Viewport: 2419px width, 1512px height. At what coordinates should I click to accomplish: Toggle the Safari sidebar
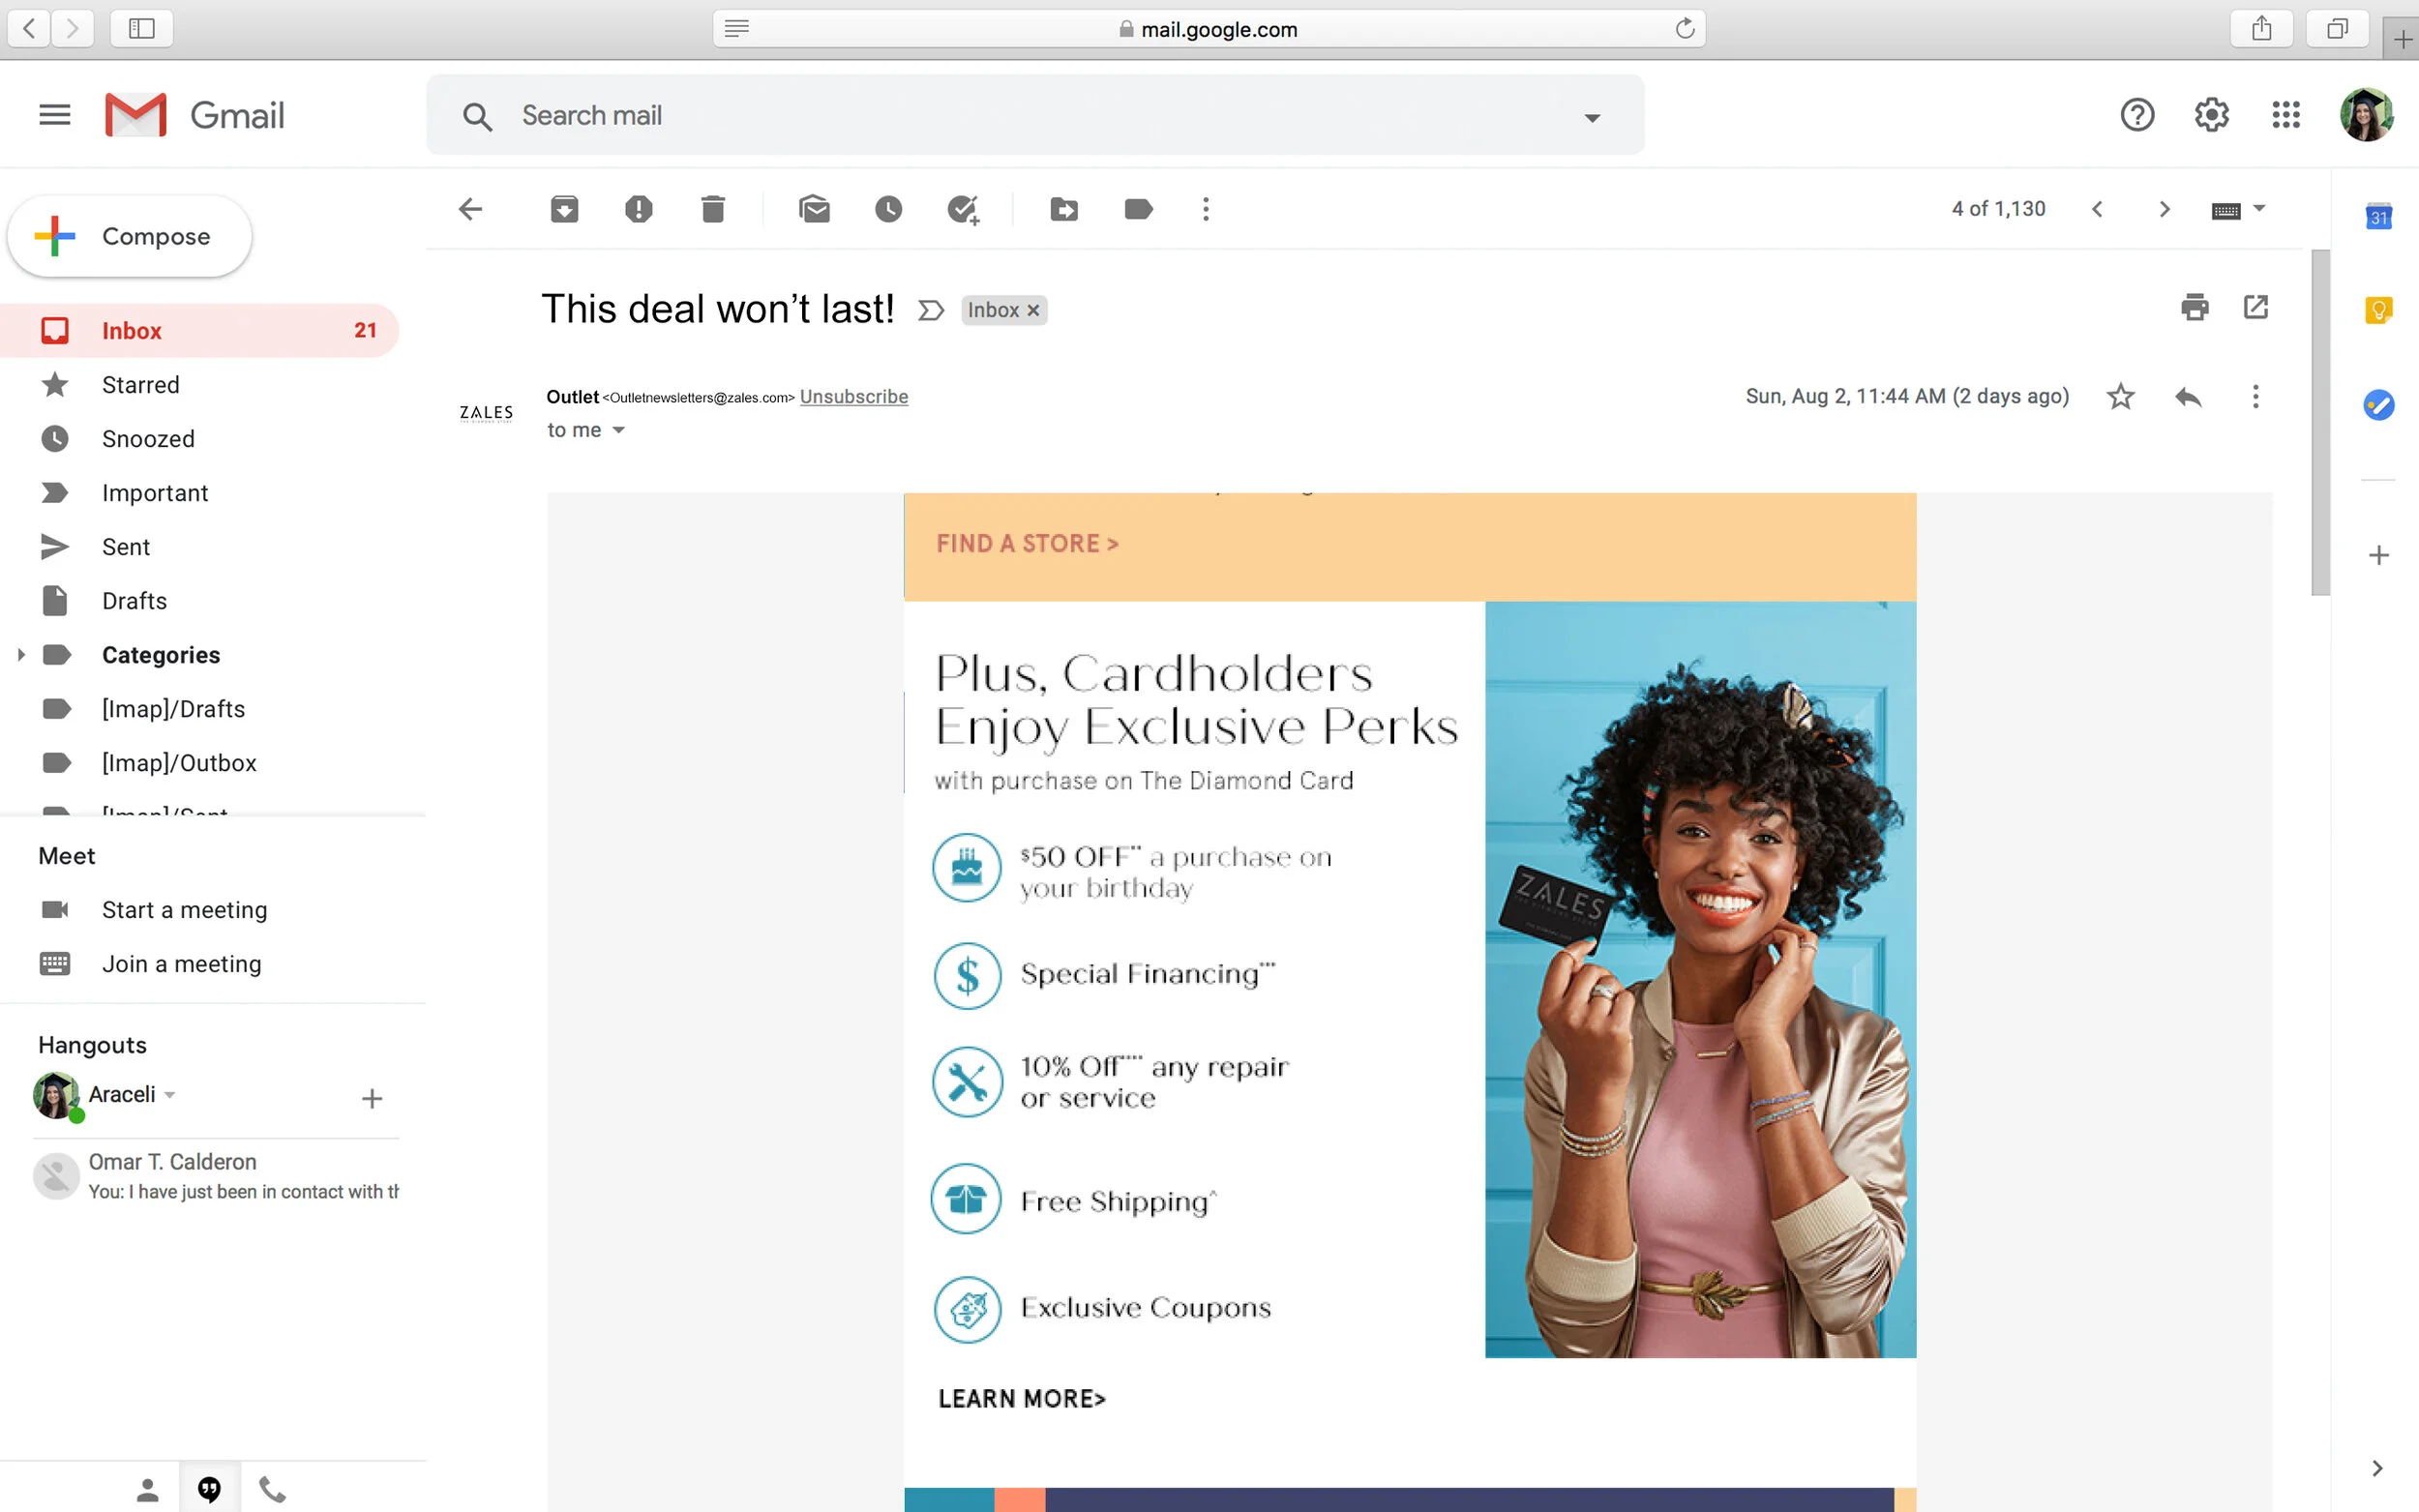pos(142,28)
